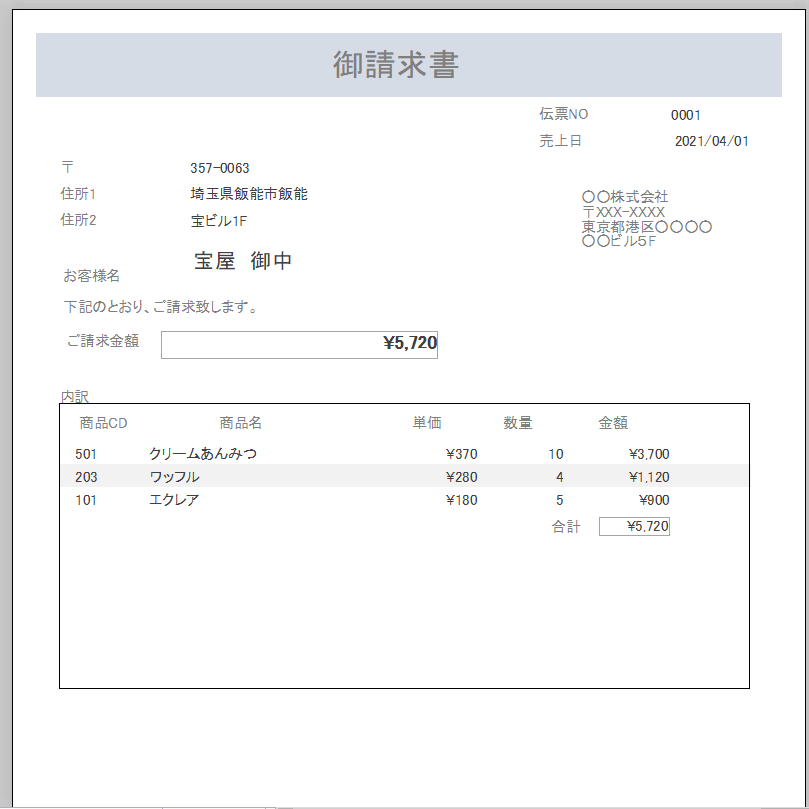Click quantity 10 in クリームあんみつ row

[x=556, y=454]
